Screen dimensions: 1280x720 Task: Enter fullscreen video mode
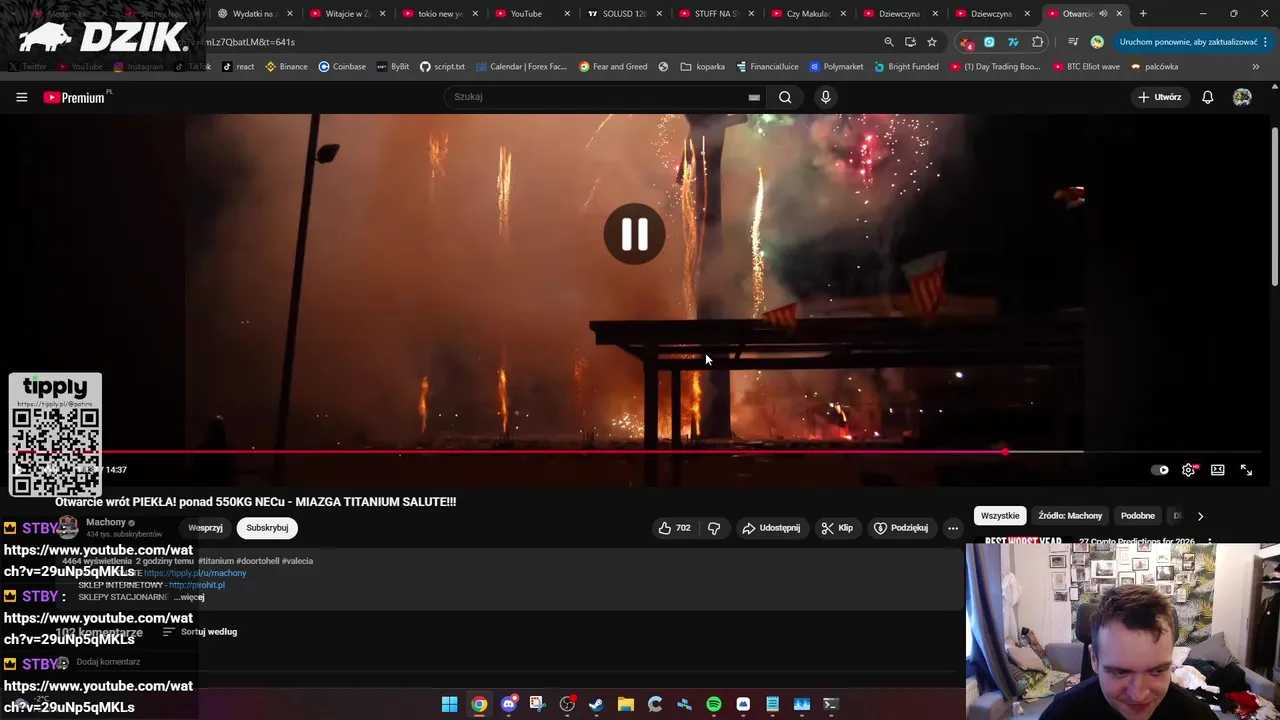(1246, 470)
